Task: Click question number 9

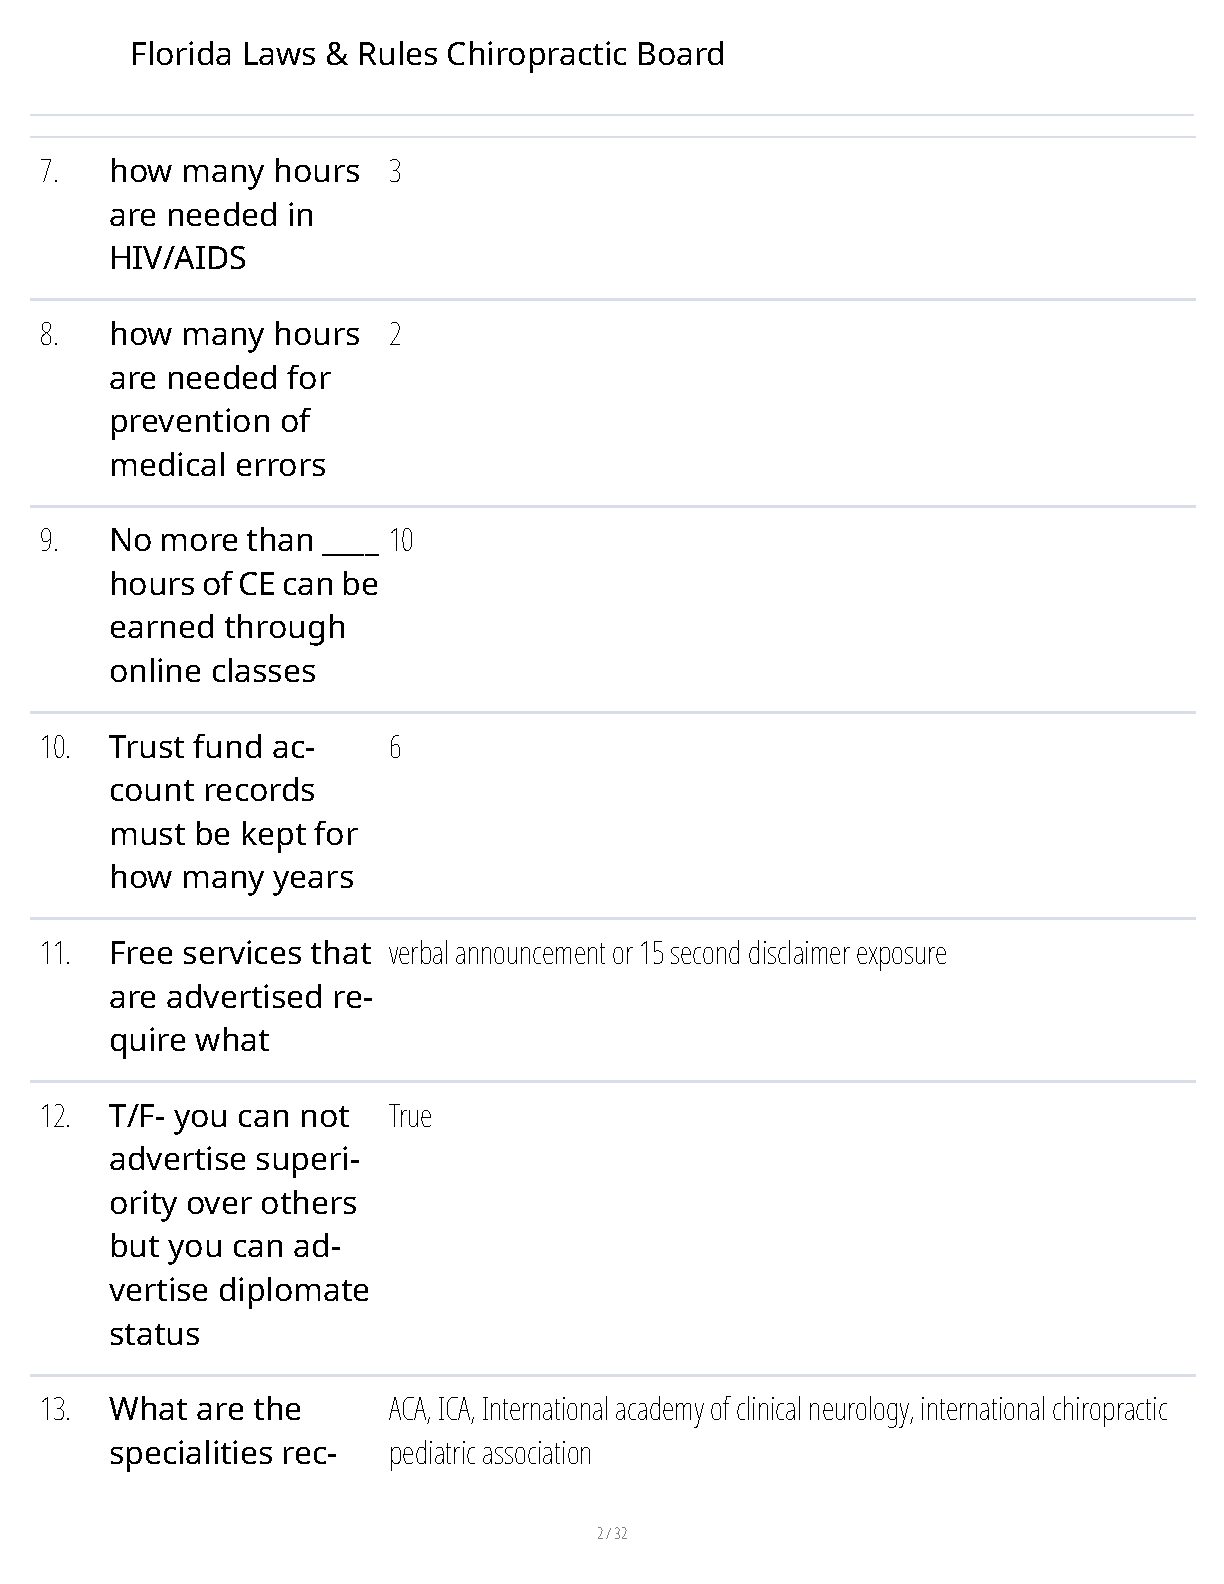Action: point(49,541)
